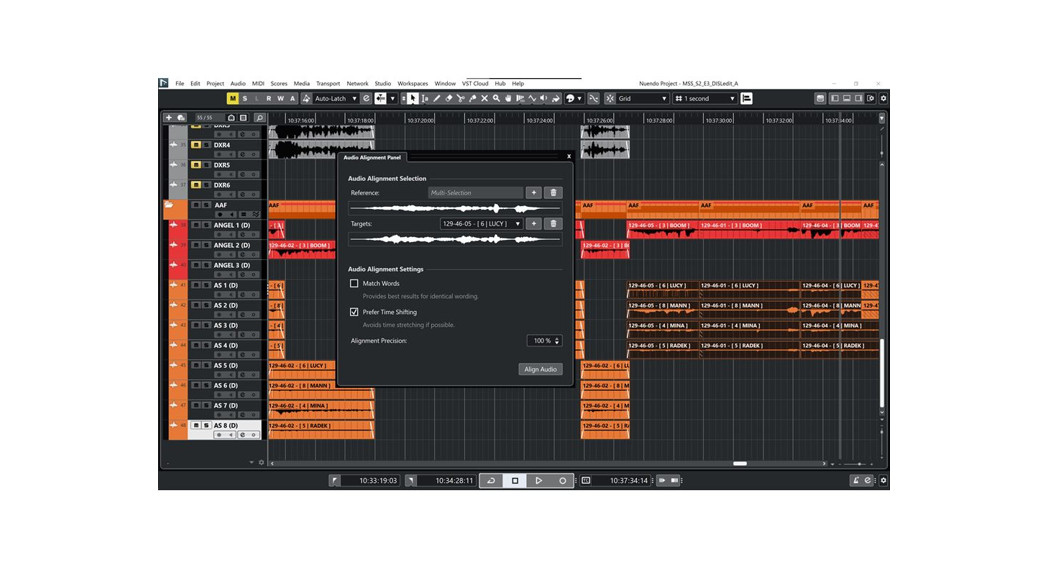Open Audio Alignment toolbar icon beside 1 second
This screenshot has height=570, width=1049.
click(747, 98)
